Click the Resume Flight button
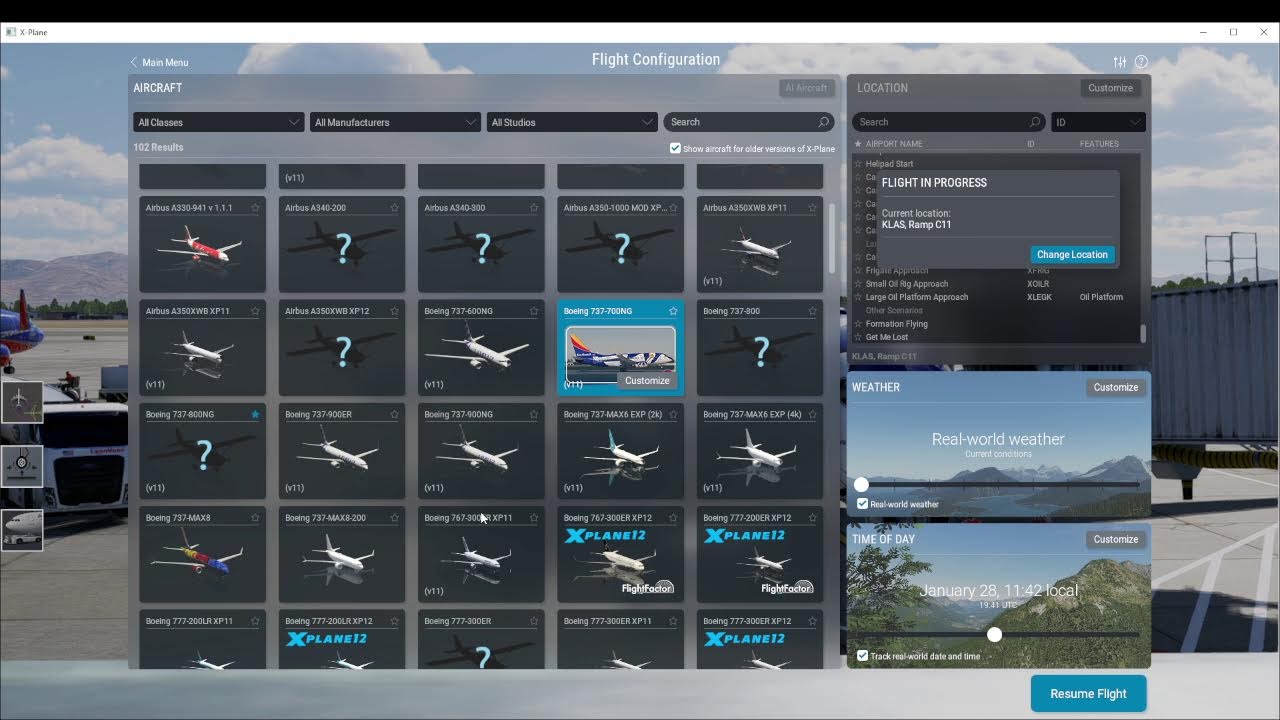 pyautogui.click(x=1088, y=694)
